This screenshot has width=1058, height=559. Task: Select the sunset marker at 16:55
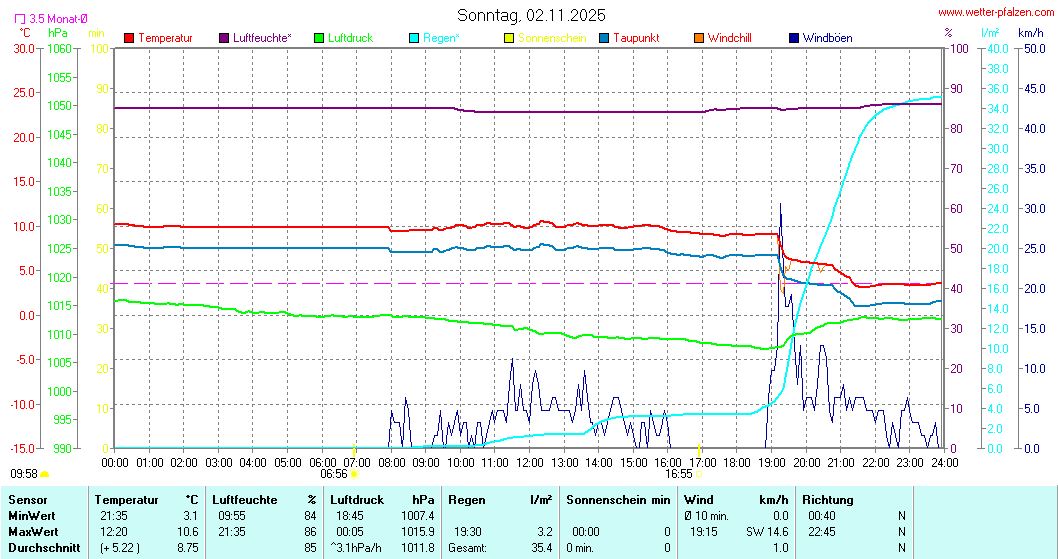699,449
